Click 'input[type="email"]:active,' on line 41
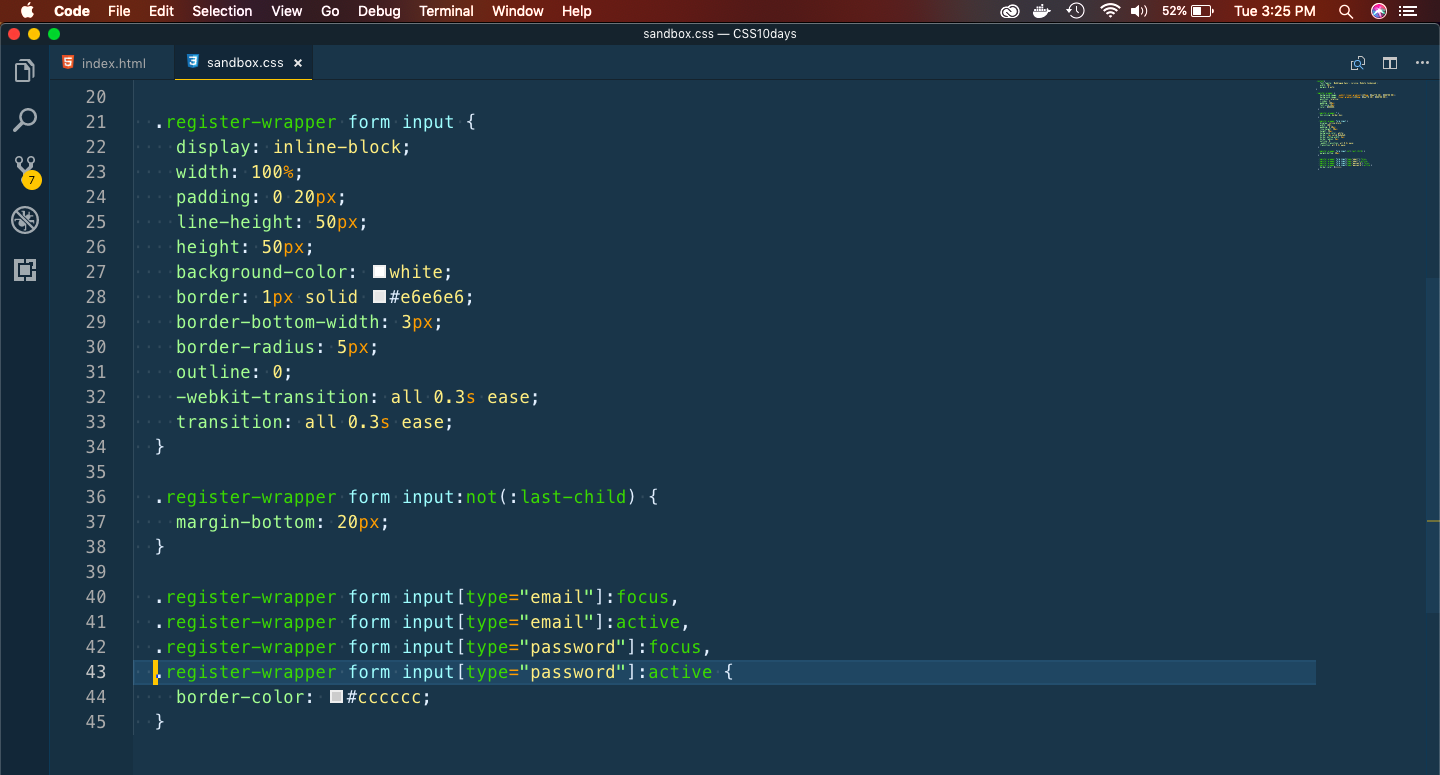The height and width of the screenshot is (775, 1440). [546, 622]
